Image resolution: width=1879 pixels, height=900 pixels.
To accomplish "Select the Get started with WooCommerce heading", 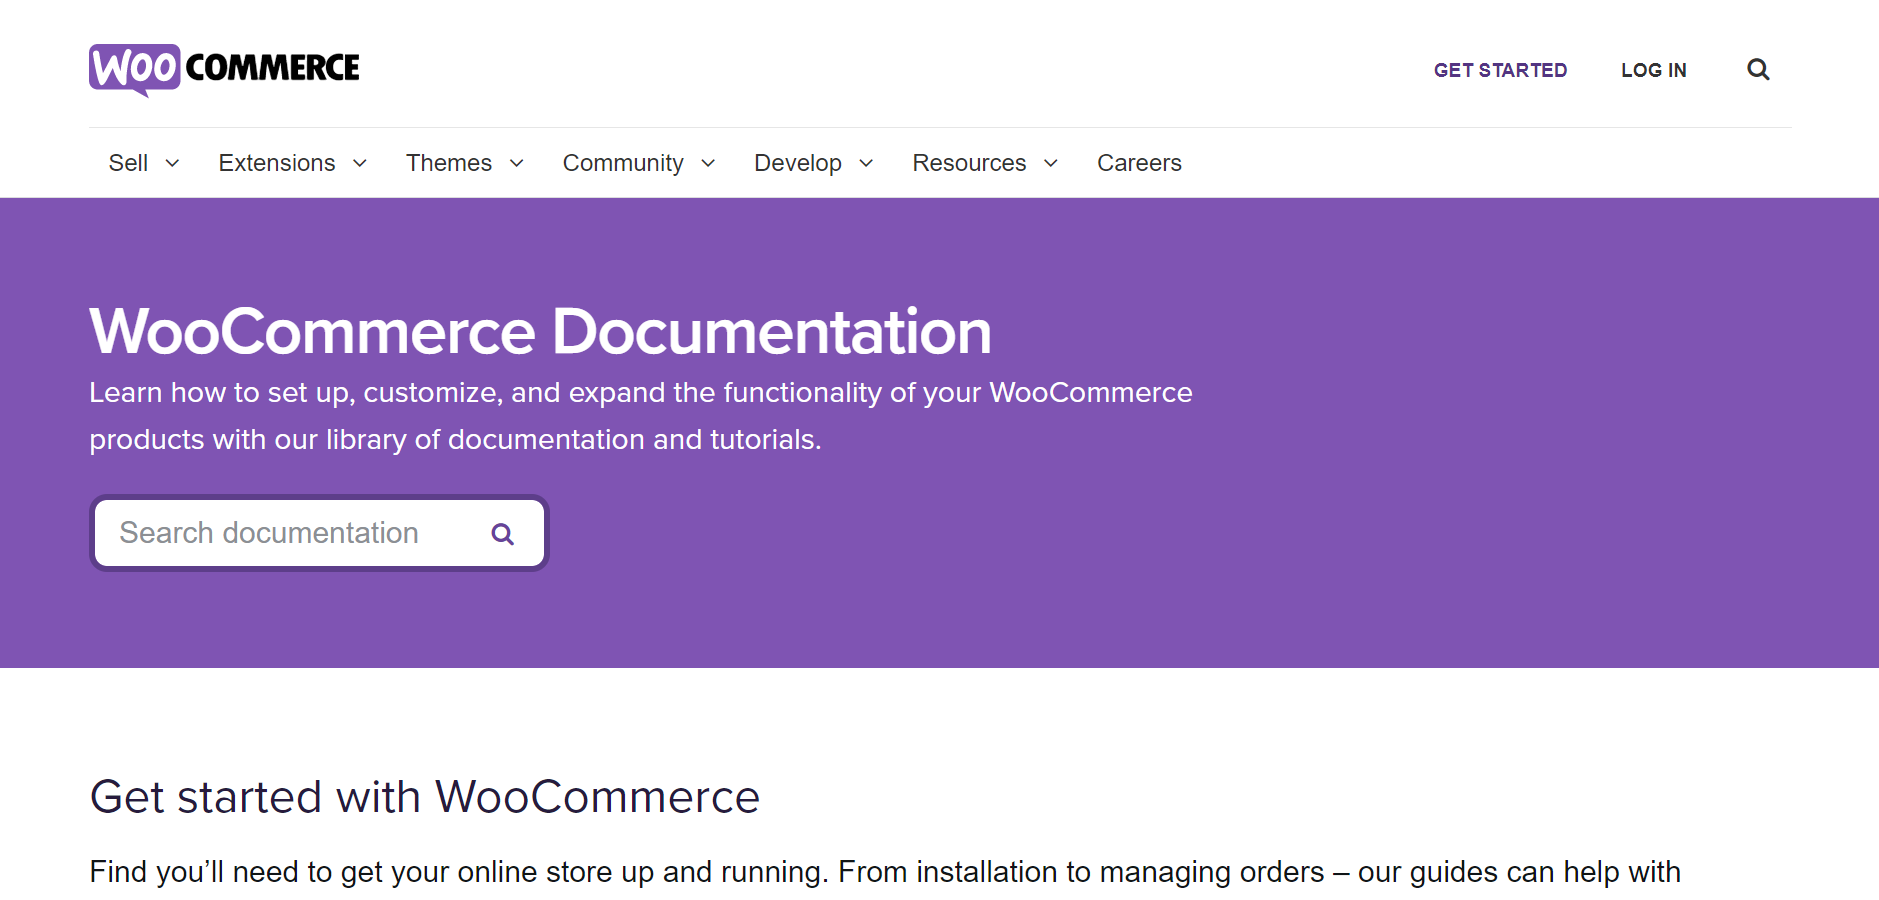I will [x=425, y=797].
